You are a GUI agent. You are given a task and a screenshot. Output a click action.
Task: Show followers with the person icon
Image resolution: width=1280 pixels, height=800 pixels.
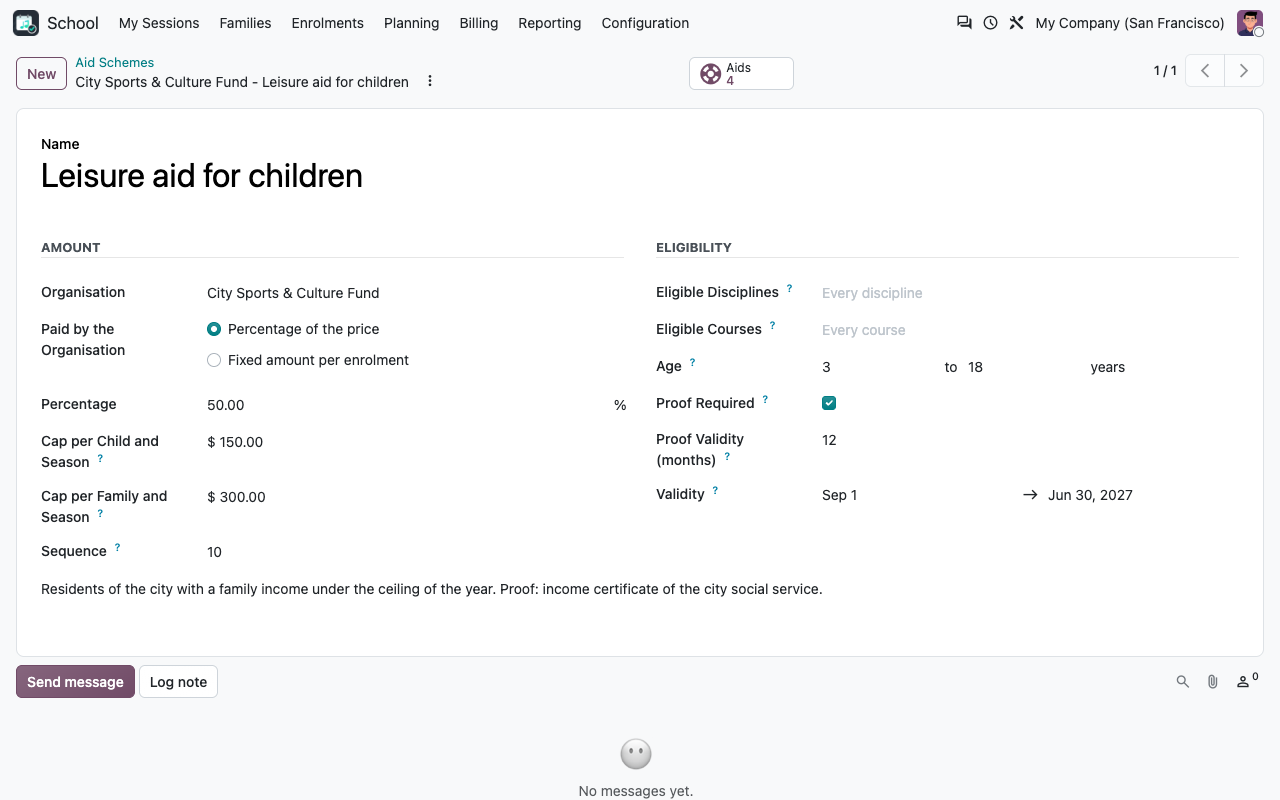(x=1247, y=681)
